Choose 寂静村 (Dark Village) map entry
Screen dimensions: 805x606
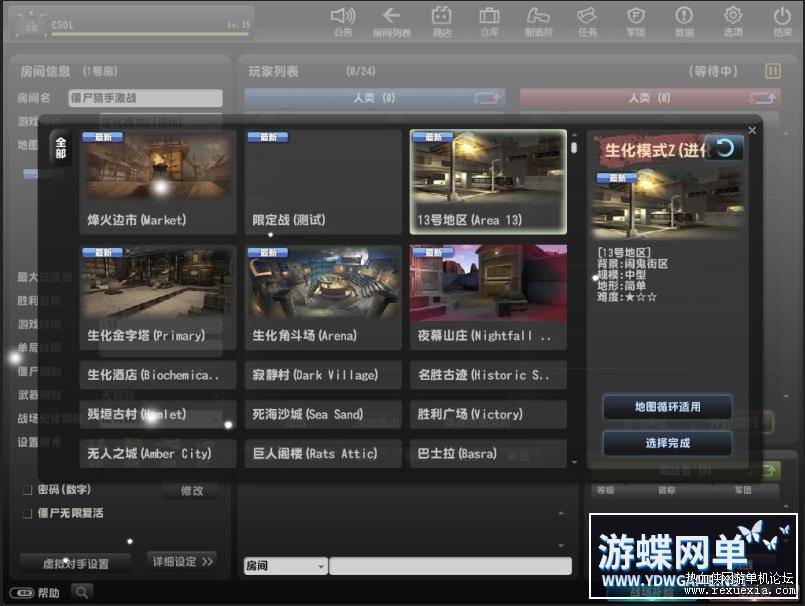[x=323, y=375]
